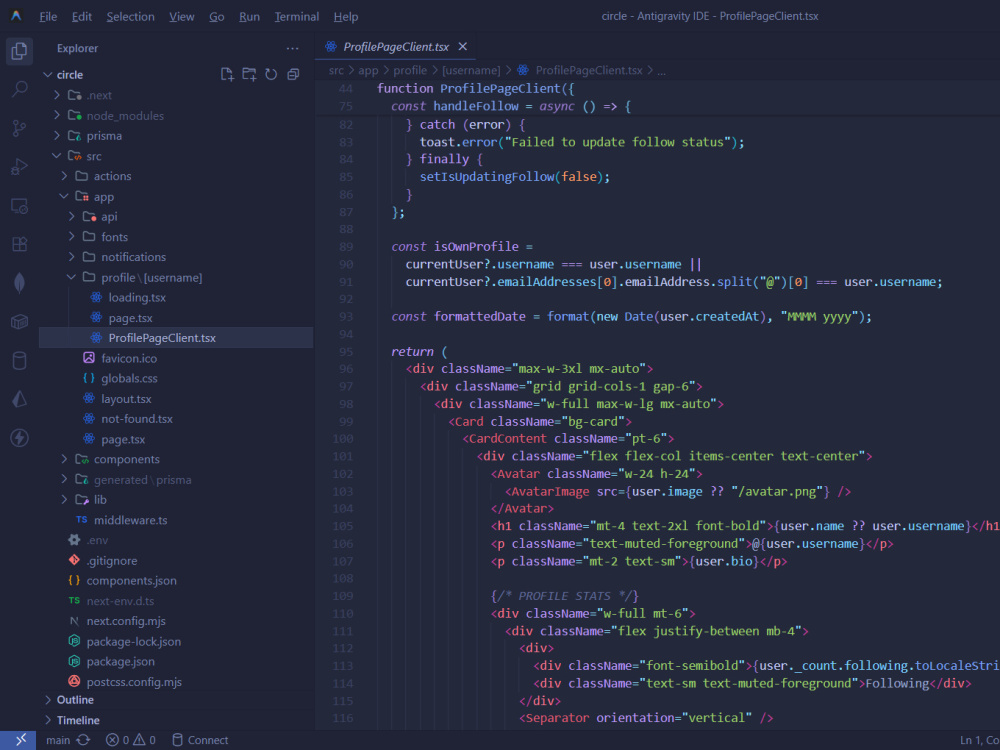Viewport: 1000px width, 750px height.
Task: Collapse all folders in explorer
Action: (293, 74)
